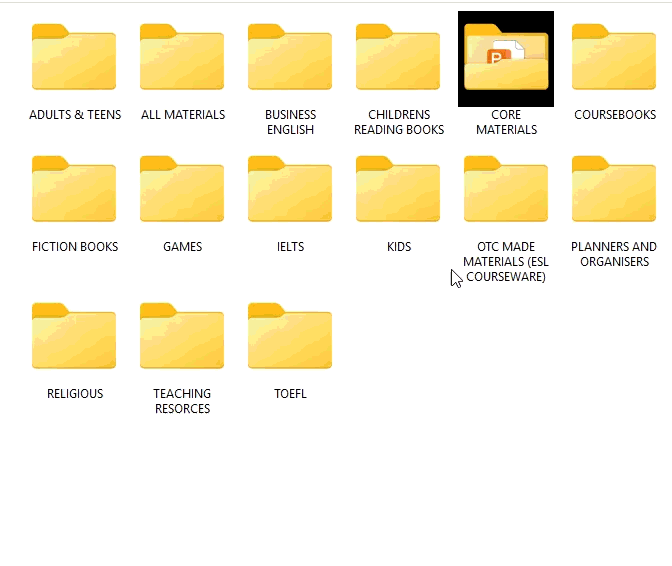
Task: Click the "CHILDRENS READING BOOKS" name text
Action: point(399,122)
